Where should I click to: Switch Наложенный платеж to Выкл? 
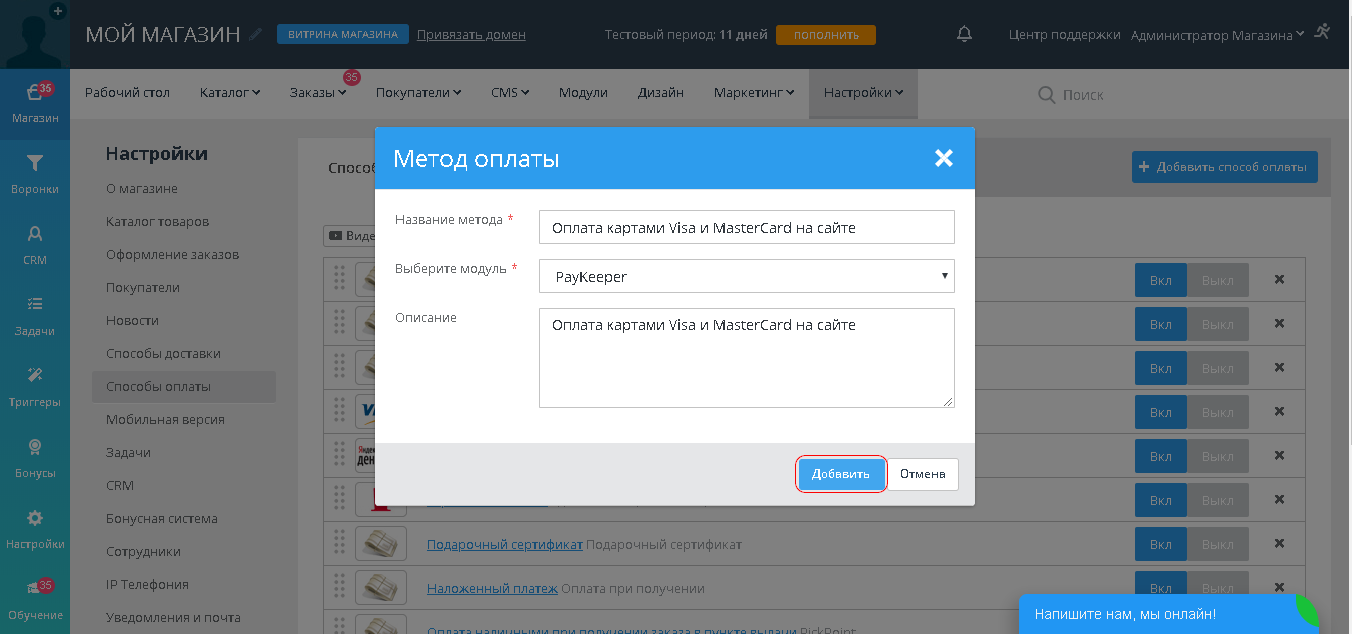pos(1217,588)
